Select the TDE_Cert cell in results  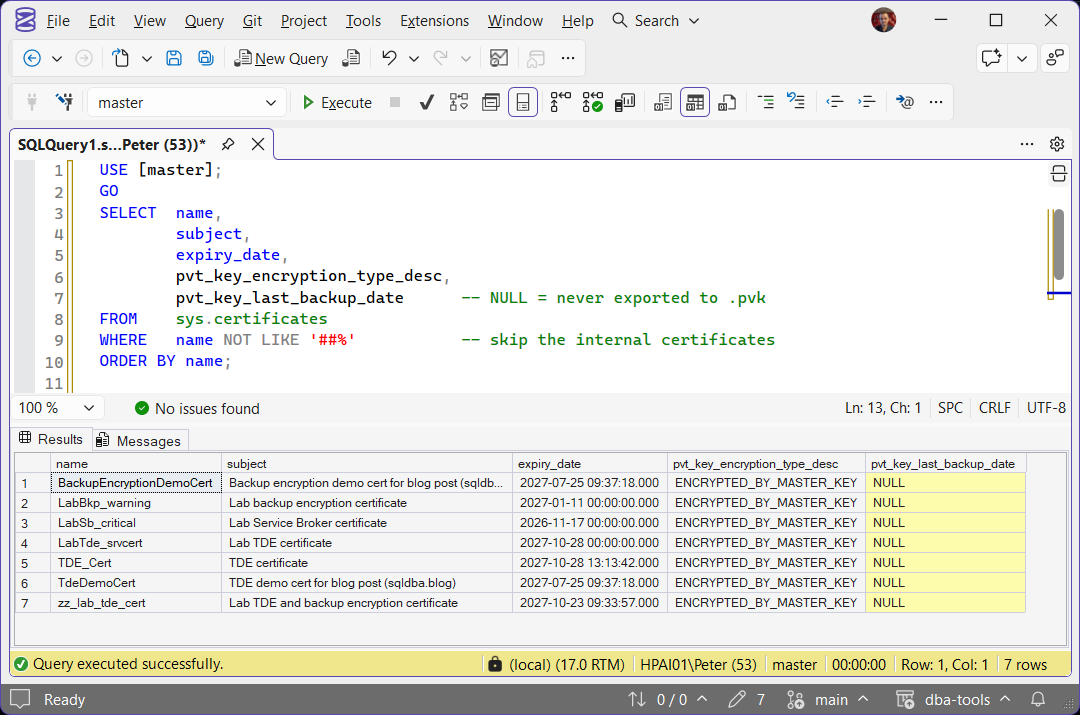point(136,563)
